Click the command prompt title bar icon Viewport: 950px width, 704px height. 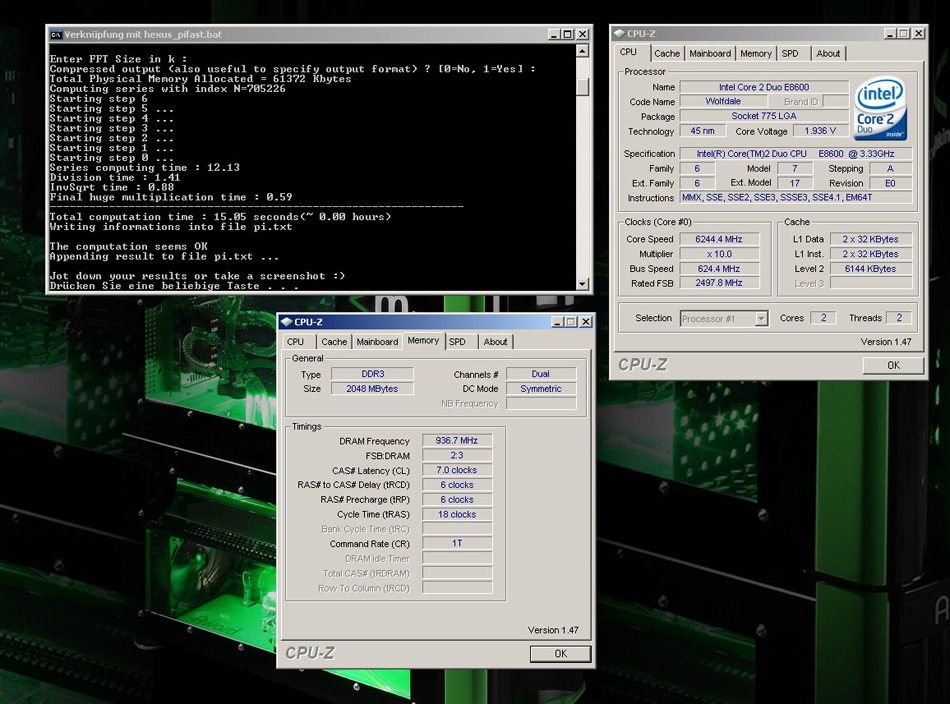56,35
